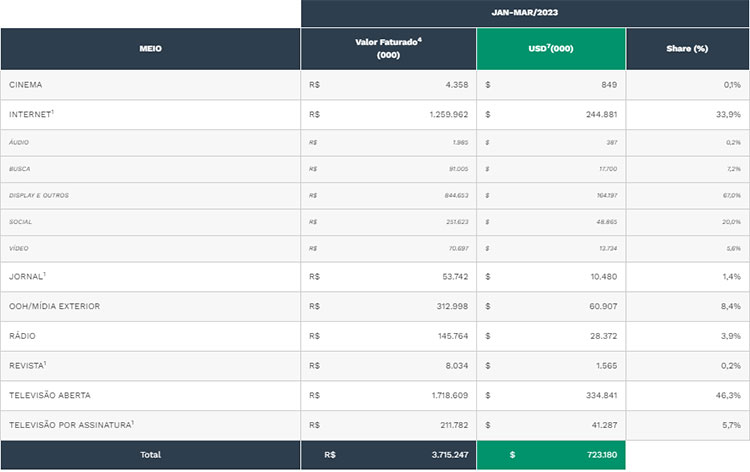
Task: Select the REVISTA row label
Action: point(28,365)
